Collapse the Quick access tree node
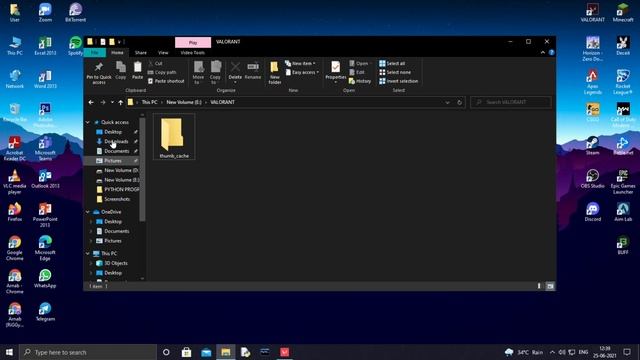The height and width of the screenshot is (360, 640). 88,122
